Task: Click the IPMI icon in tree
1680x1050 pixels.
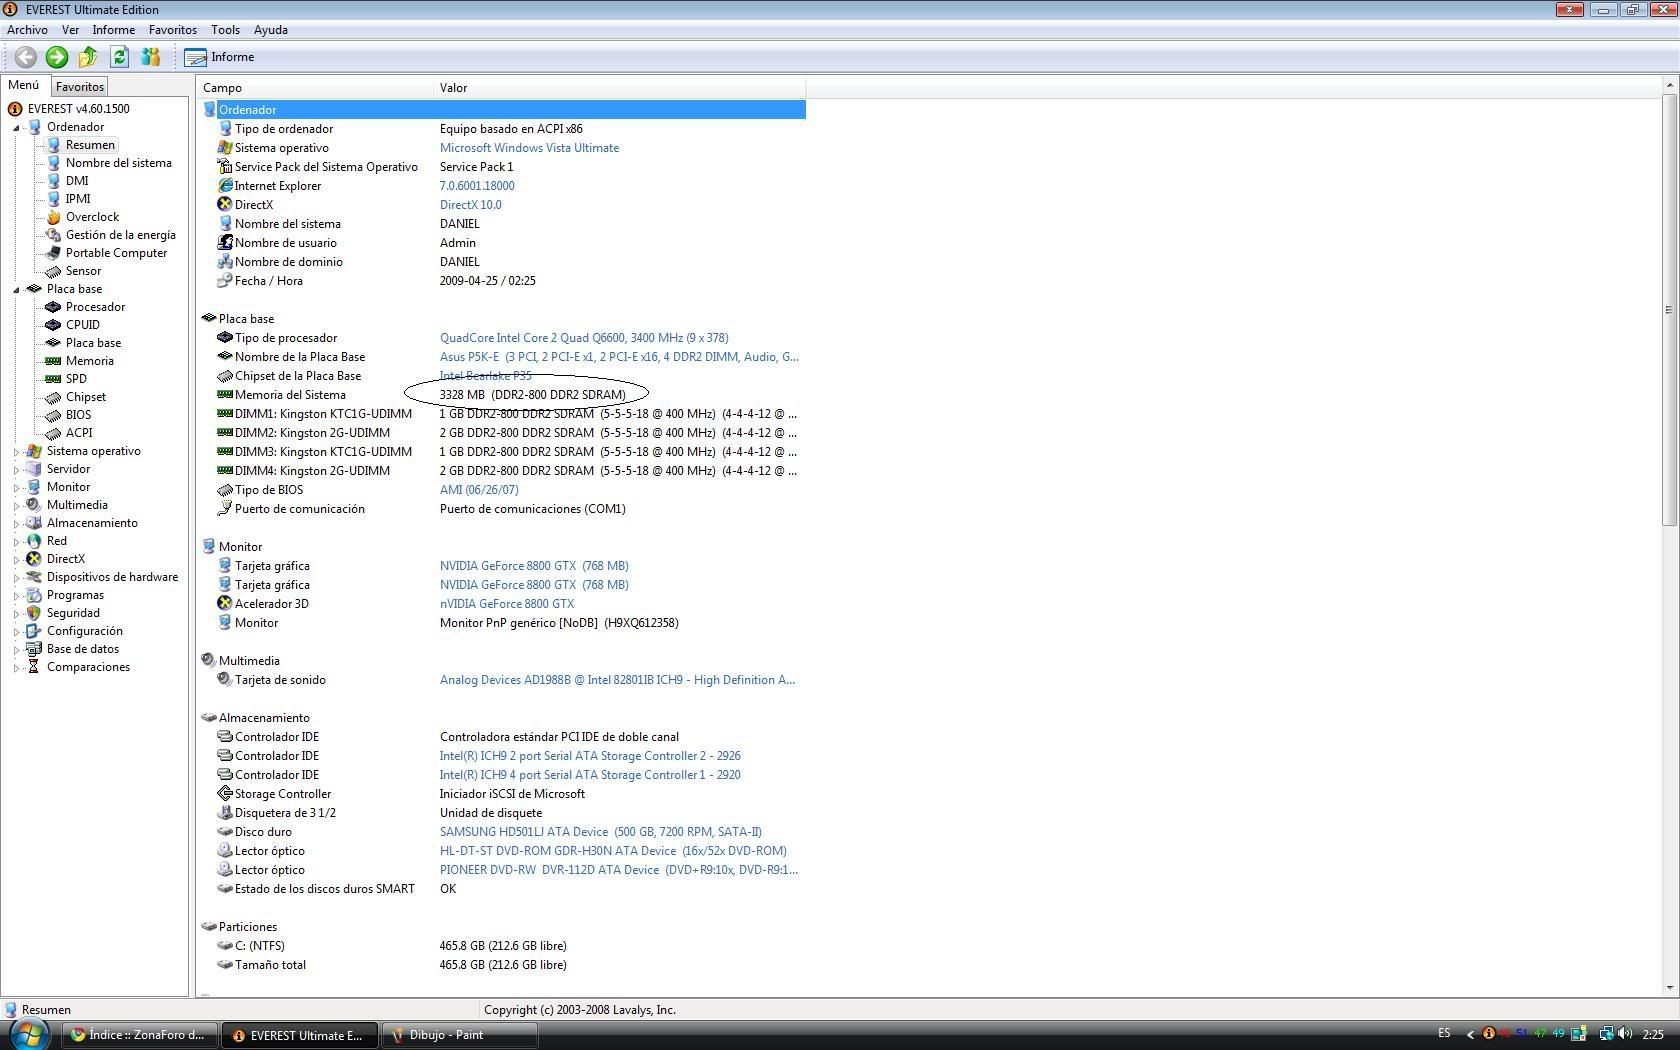Action: [54, 199]
